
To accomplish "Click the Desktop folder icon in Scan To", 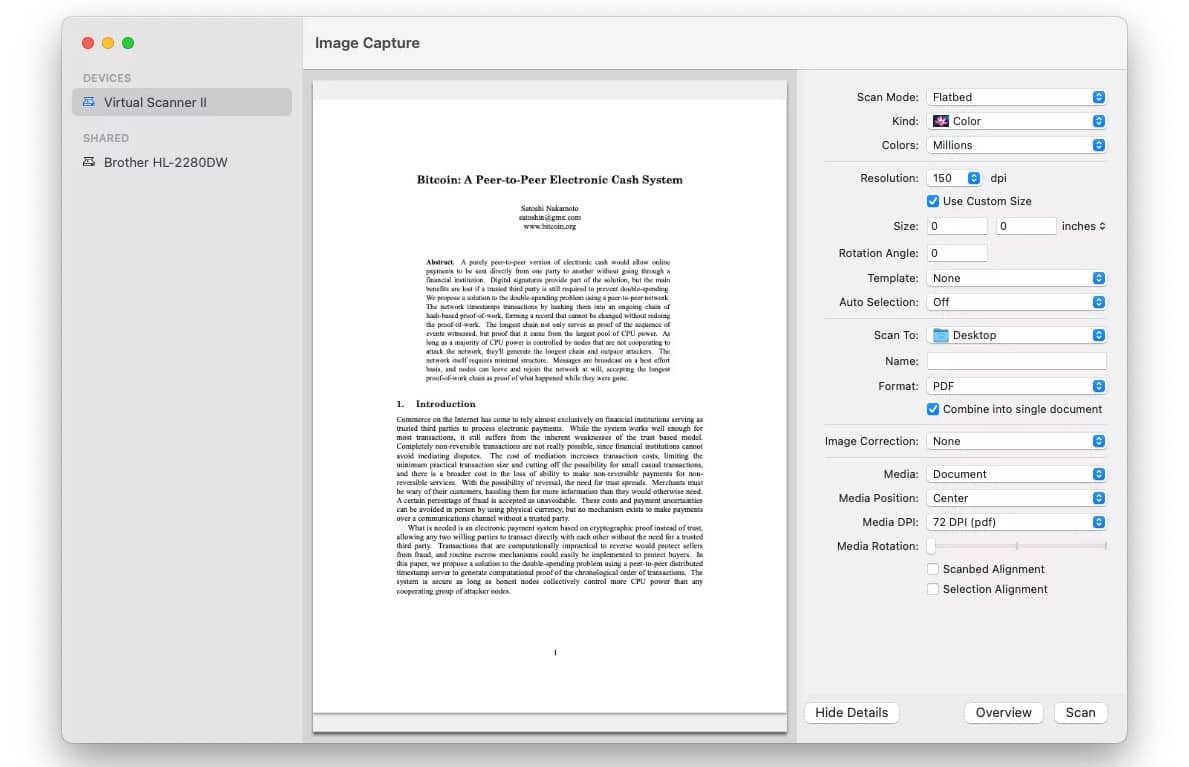I will [x=940, y=335].
